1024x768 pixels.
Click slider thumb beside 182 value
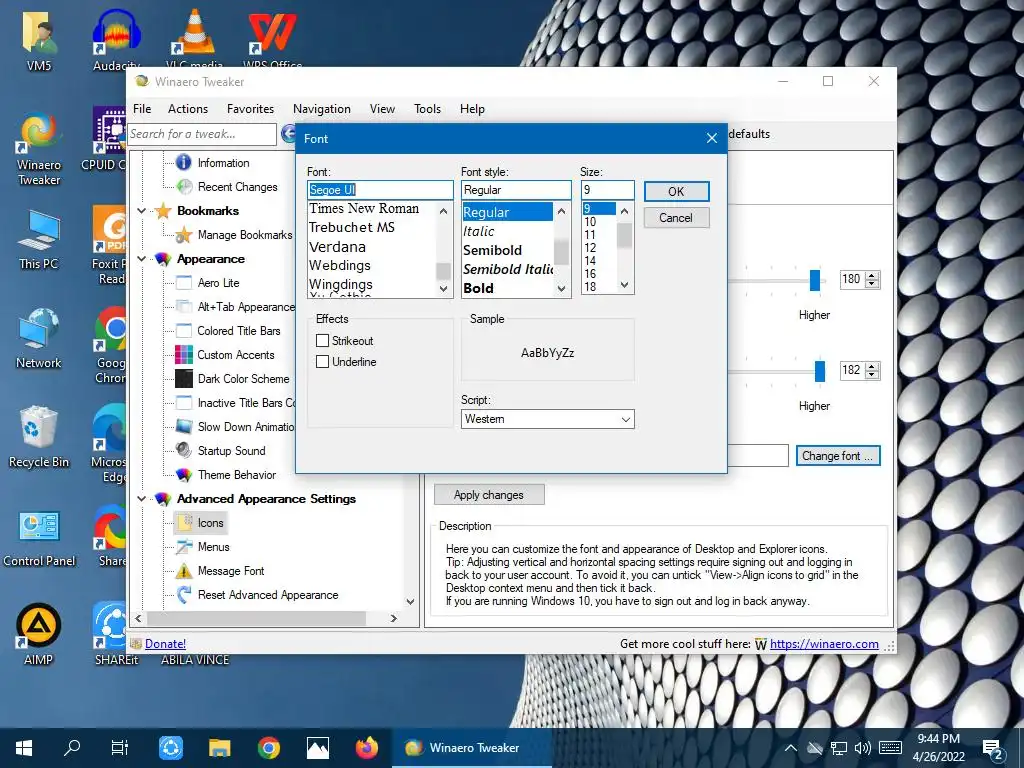(820, 371)
